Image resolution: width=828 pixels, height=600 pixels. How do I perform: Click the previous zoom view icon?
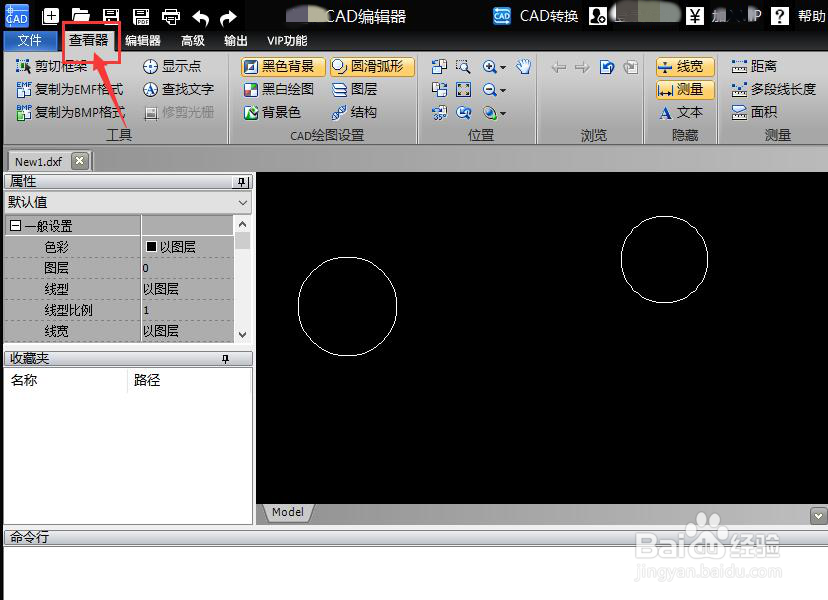[x=463, y=112]
